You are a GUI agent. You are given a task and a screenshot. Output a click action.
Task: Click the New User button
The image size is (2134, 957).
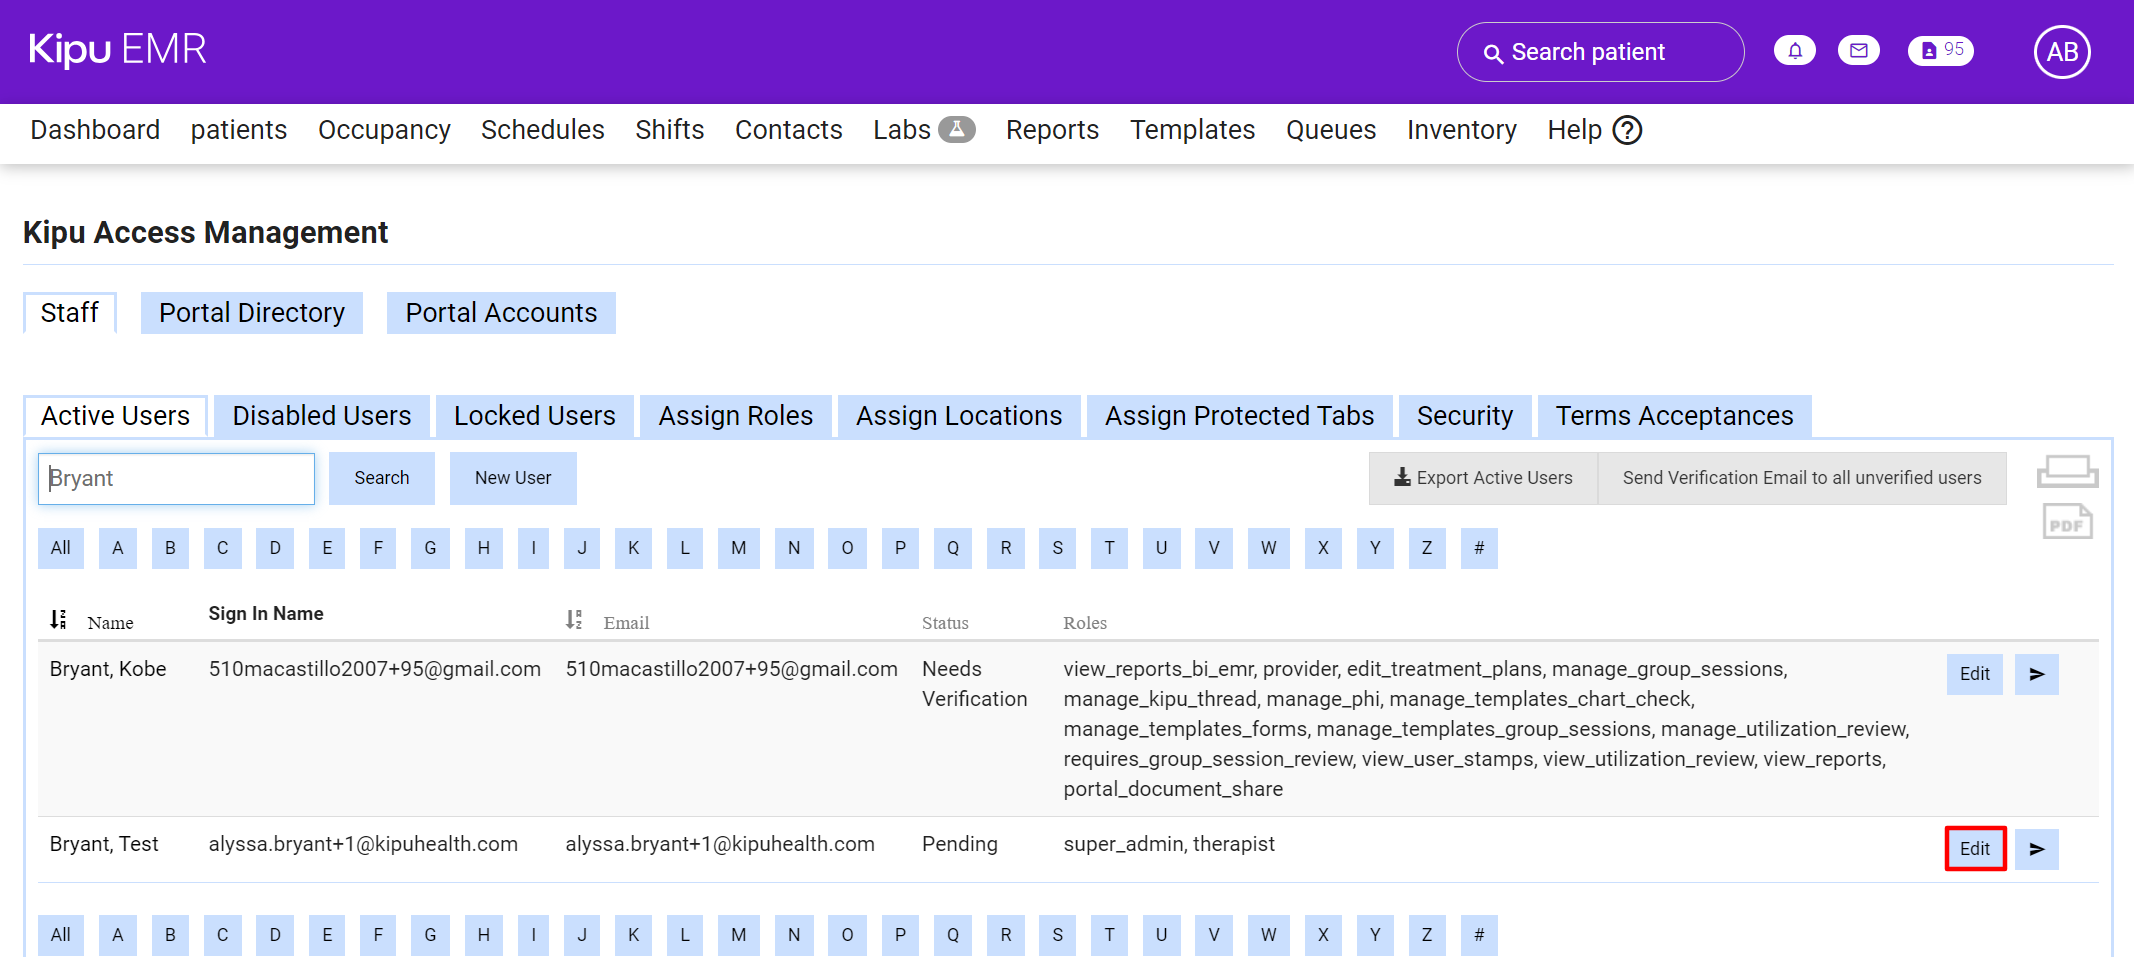[512, 478]
